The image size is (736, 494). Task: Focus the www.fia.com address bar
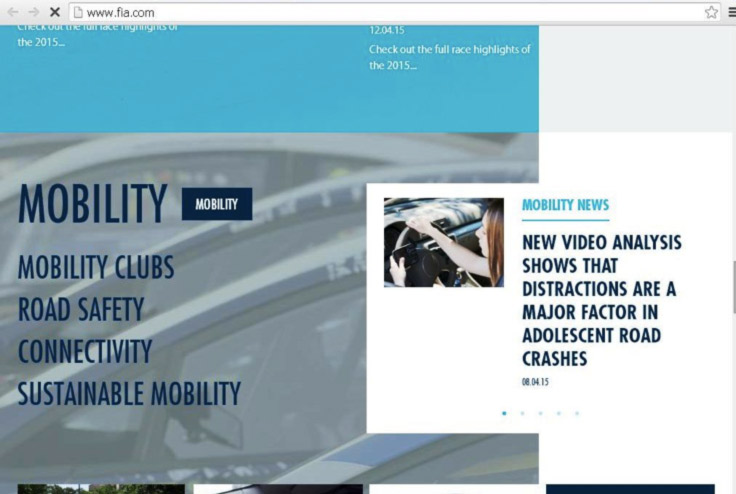pyautogui.click(x=394, y=13)
